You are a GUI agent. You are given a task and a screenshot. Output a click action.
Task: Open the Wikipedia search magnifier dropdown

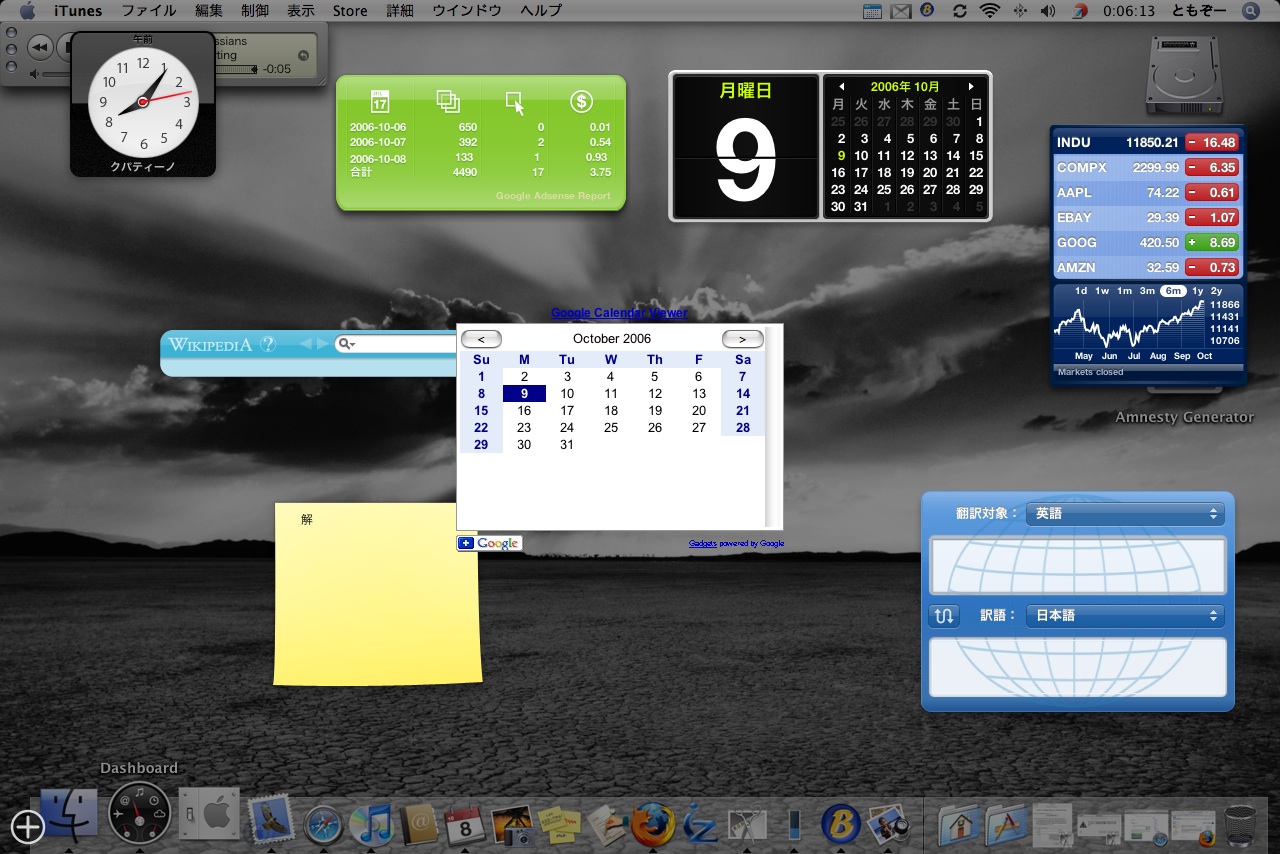(347, 344)
